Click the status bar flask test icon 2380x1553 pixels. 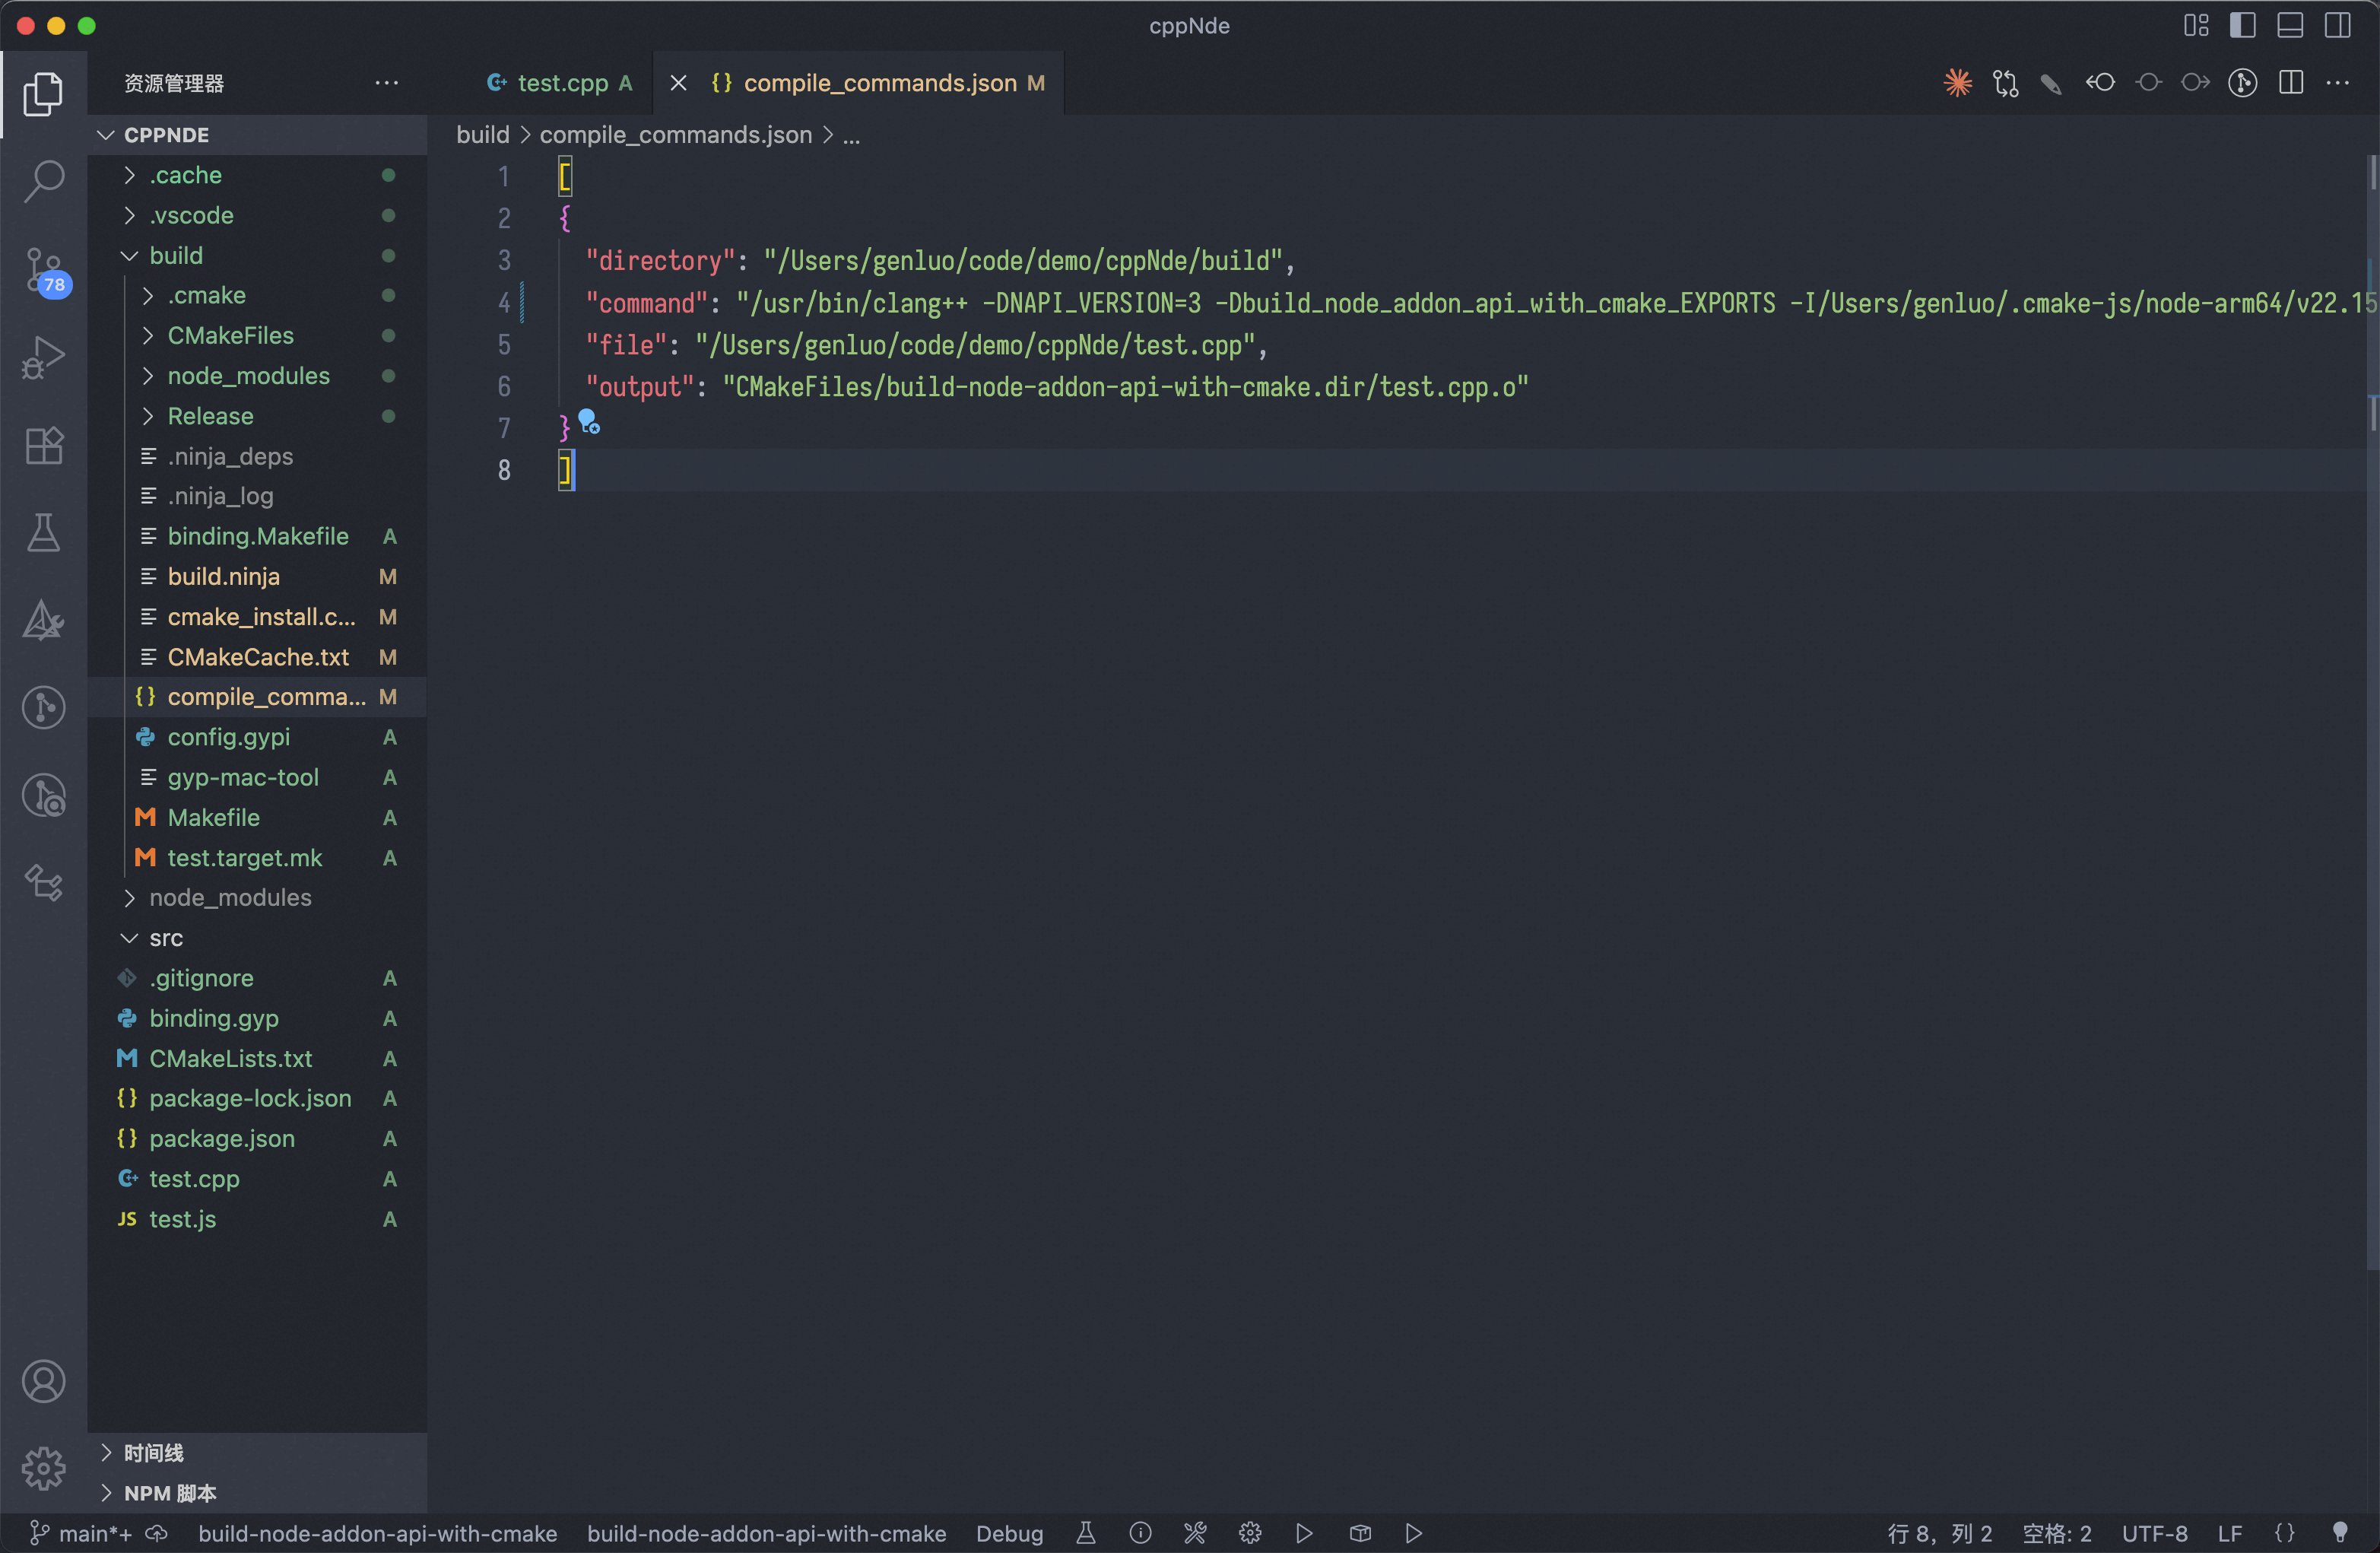(1085, 1533)
